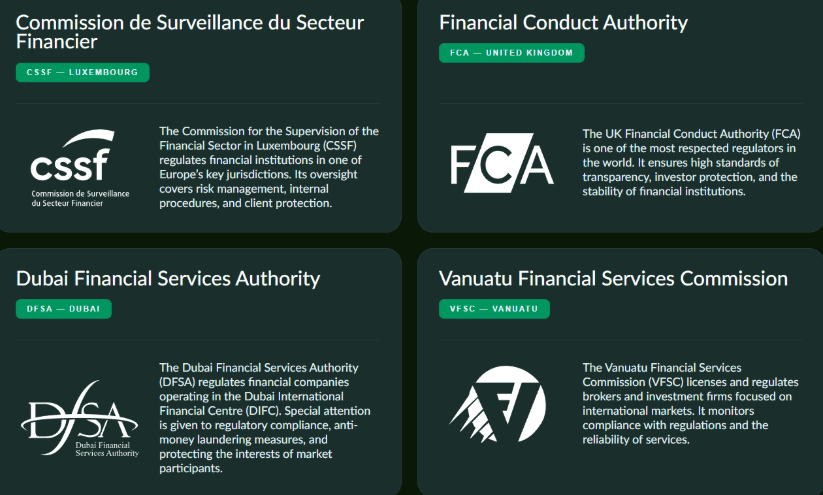
Task: Click the divider line in the VFSC card
Action: (x=620, y=340)
